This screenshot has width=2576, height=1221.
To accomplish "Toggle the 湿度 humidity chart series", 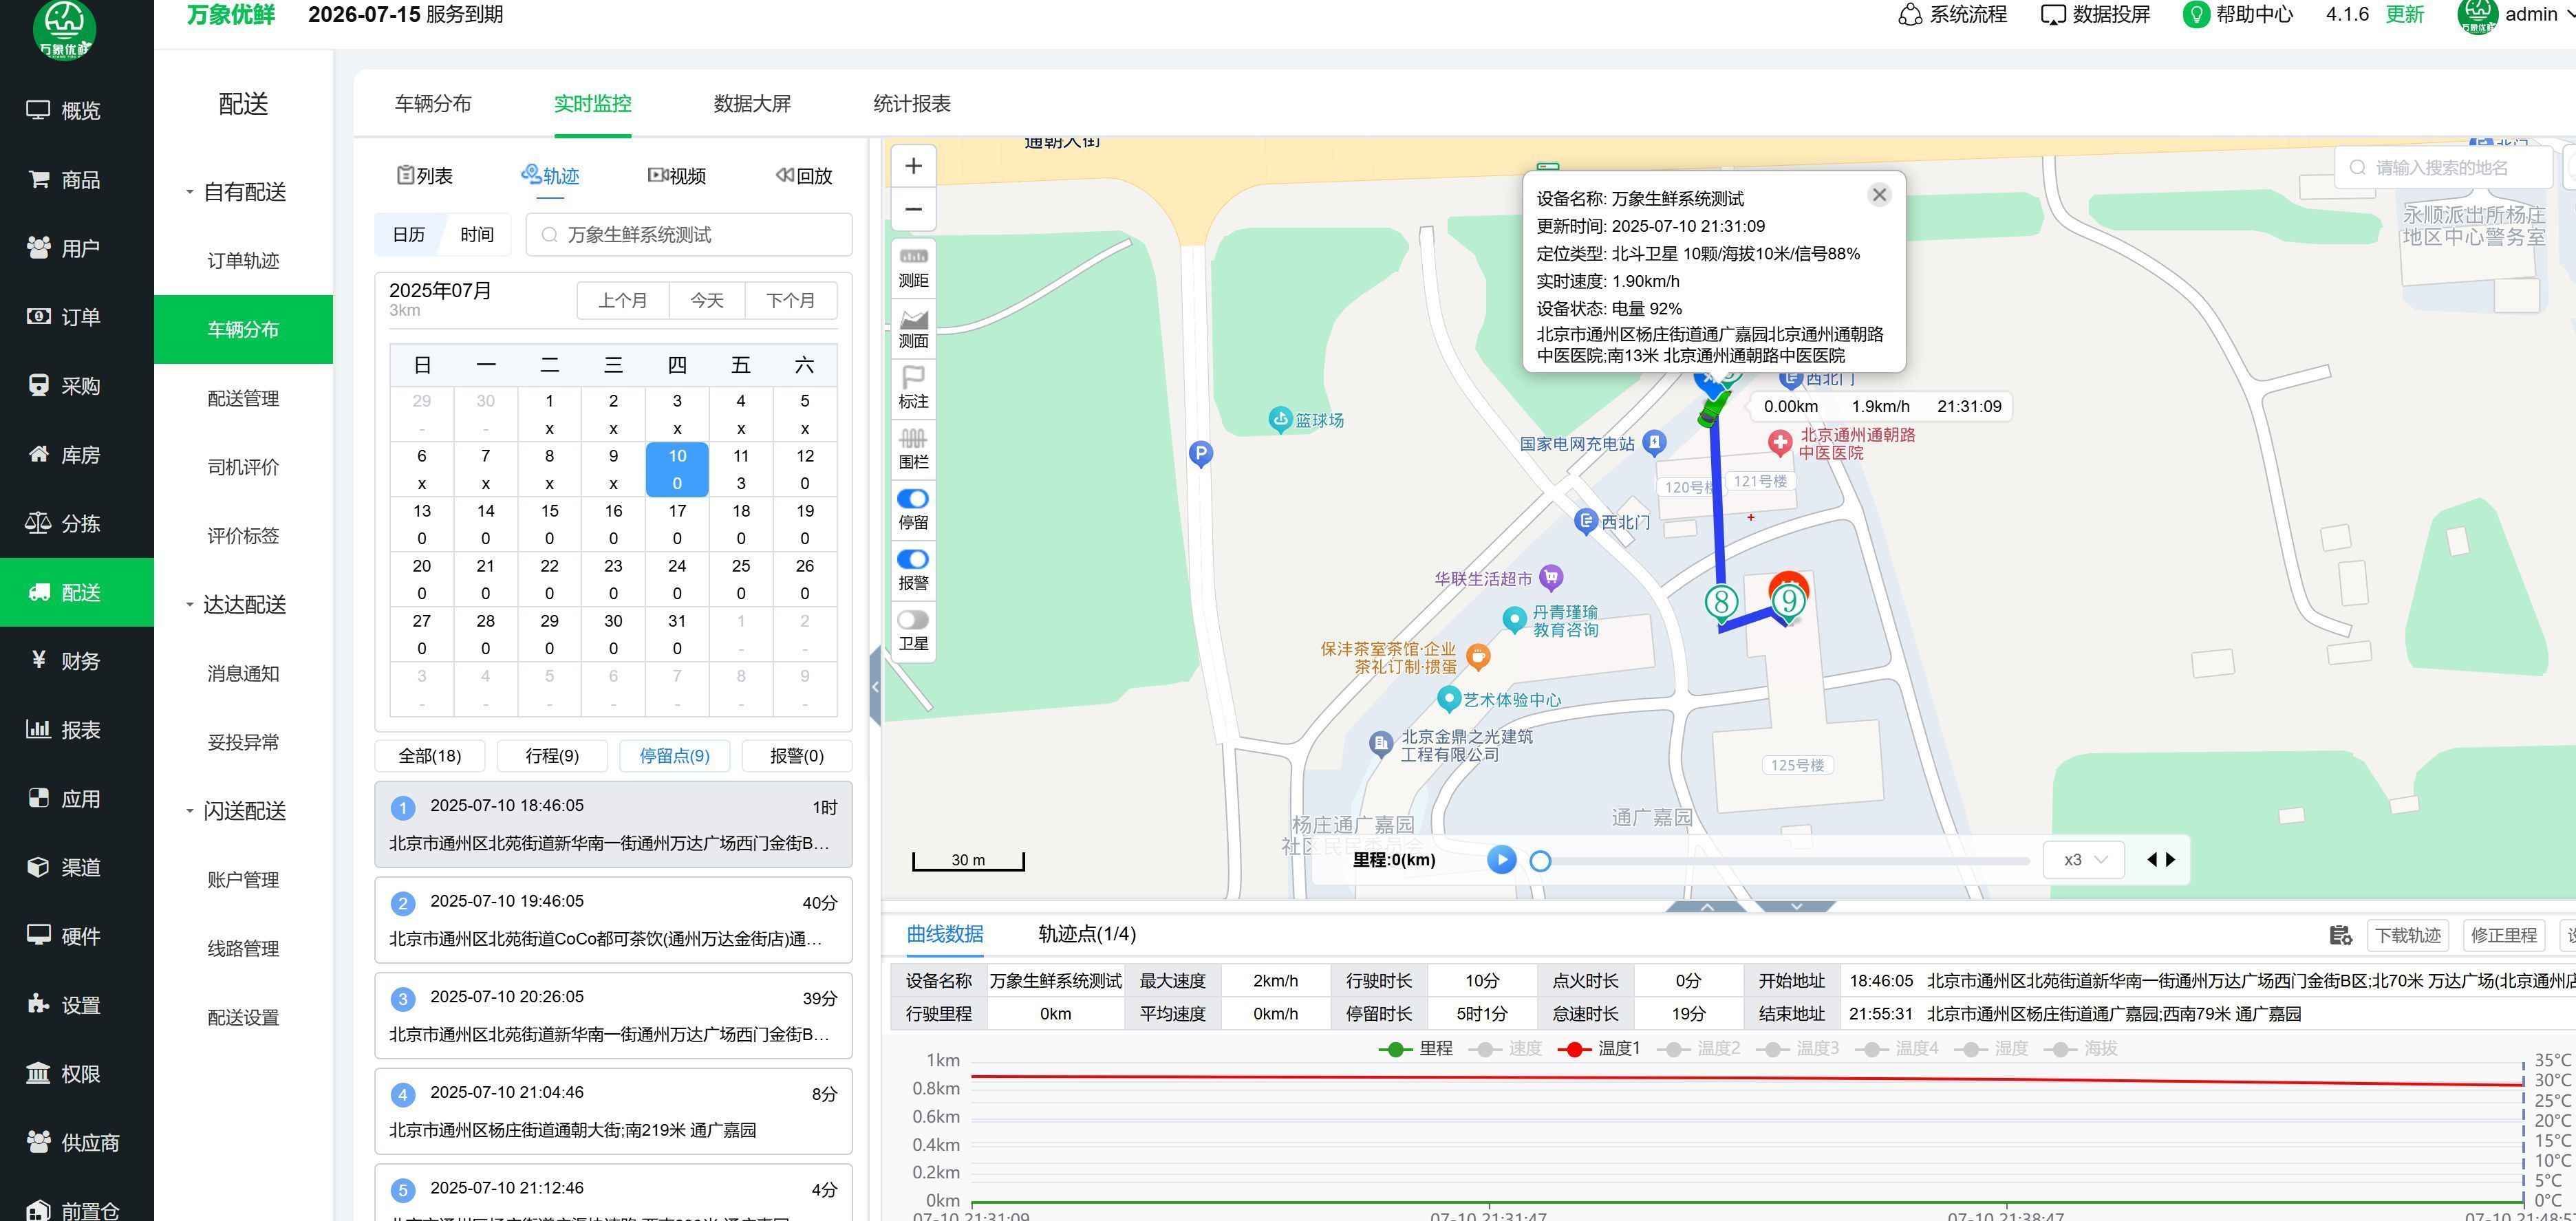I will [x=1991, y=1049].
